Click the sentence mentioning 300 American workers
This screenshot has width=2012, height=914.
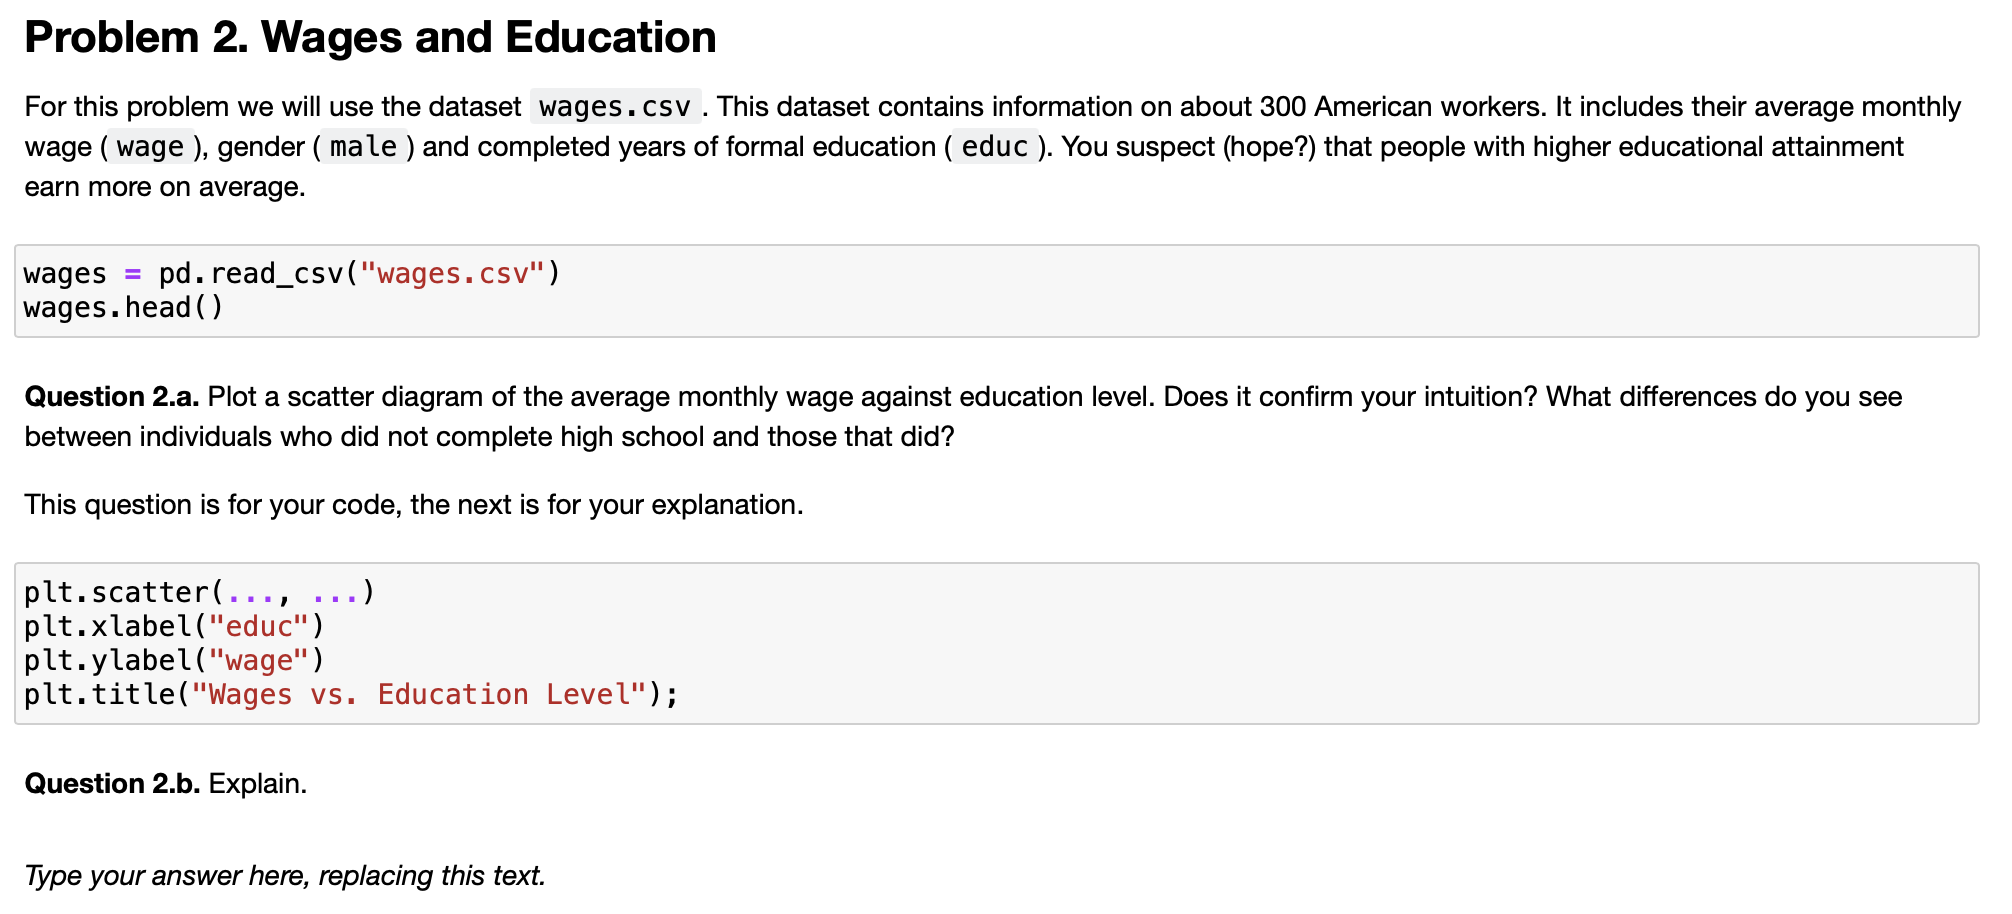tap(1130, 107)
